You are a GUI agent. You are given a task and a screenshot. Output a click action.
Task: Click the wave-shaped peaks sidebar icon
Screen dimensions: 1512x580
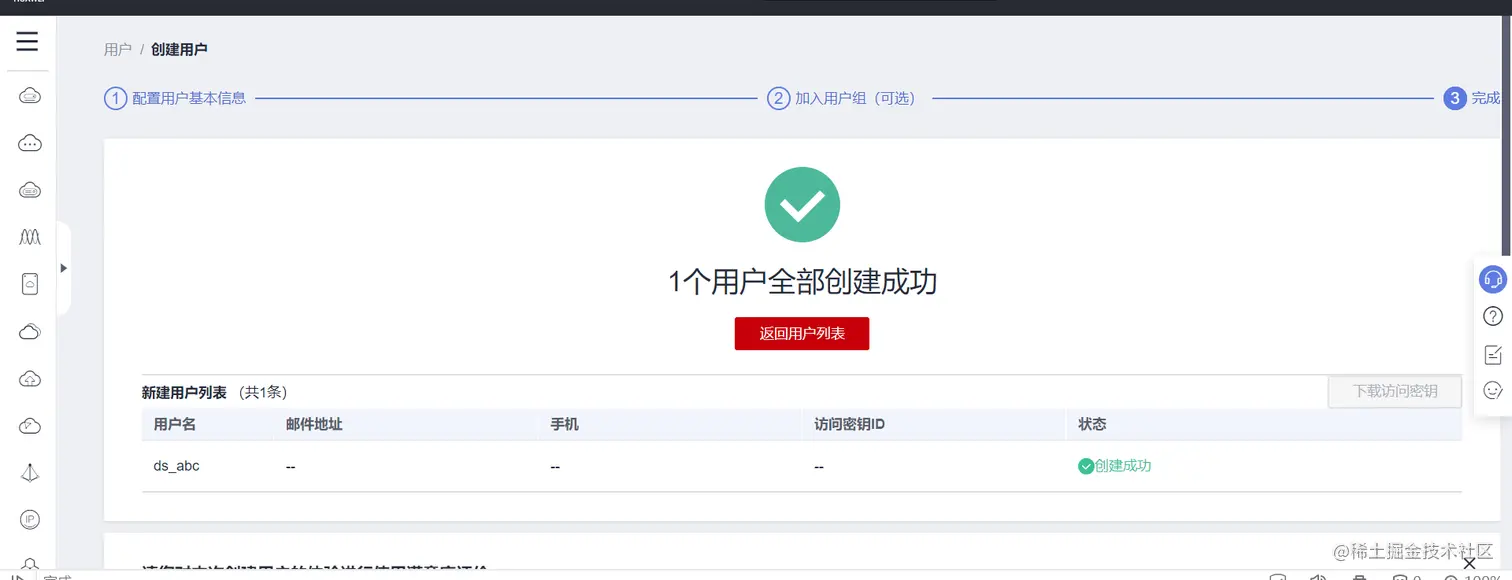pos(30,237)
